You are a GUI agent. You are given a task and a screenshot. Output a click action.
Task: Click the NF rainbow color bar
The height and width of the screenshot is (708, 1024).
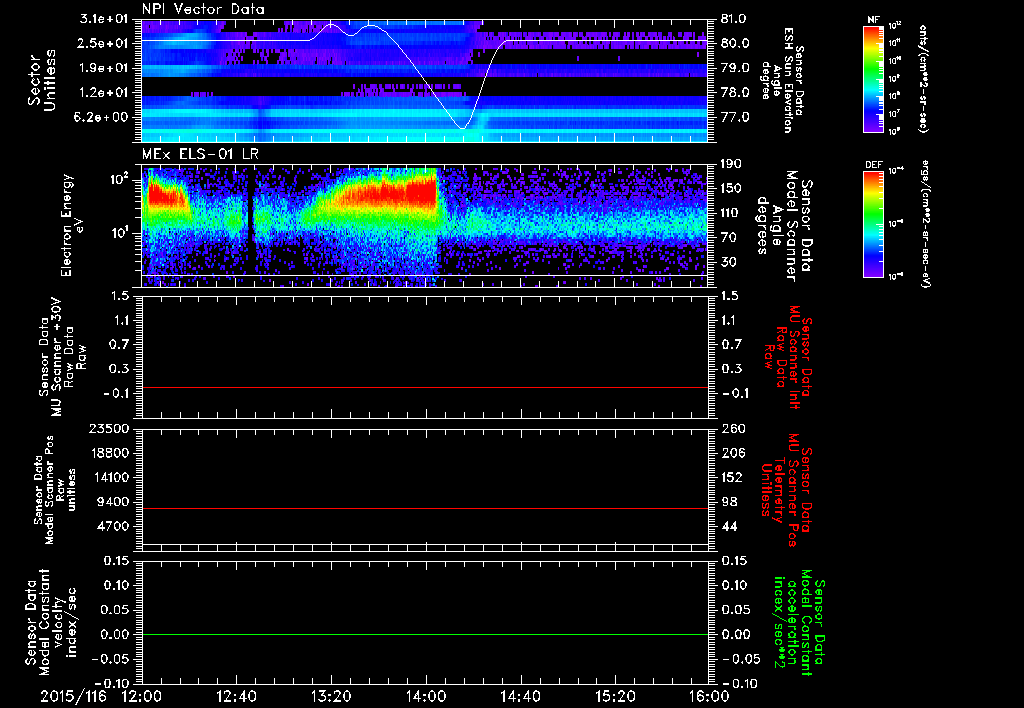tap(873, 78)
